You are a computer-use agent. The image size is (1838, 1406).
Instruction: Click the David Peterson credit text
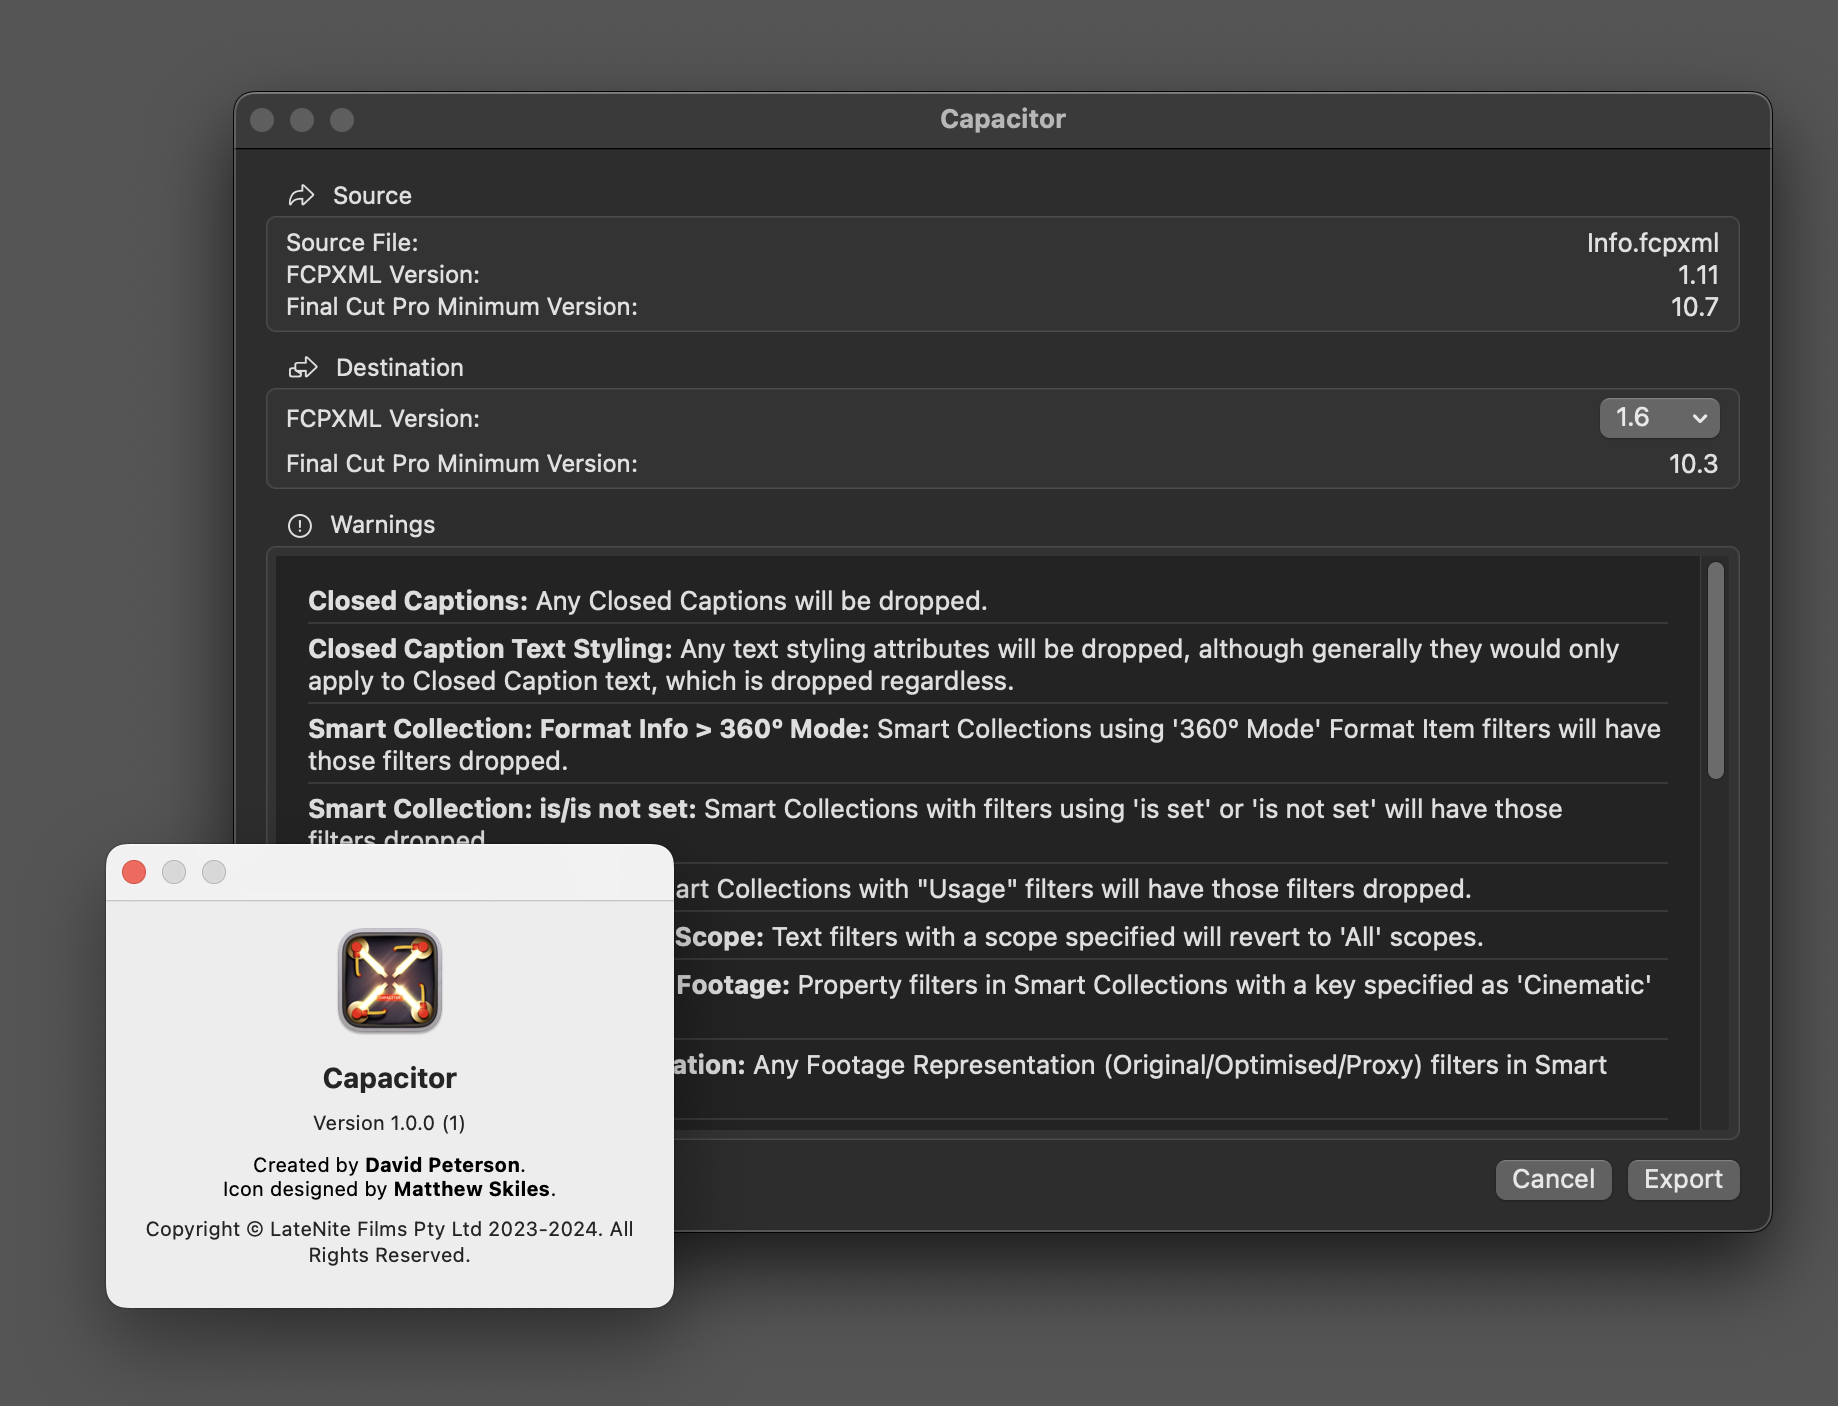(x=442, y=1165)
